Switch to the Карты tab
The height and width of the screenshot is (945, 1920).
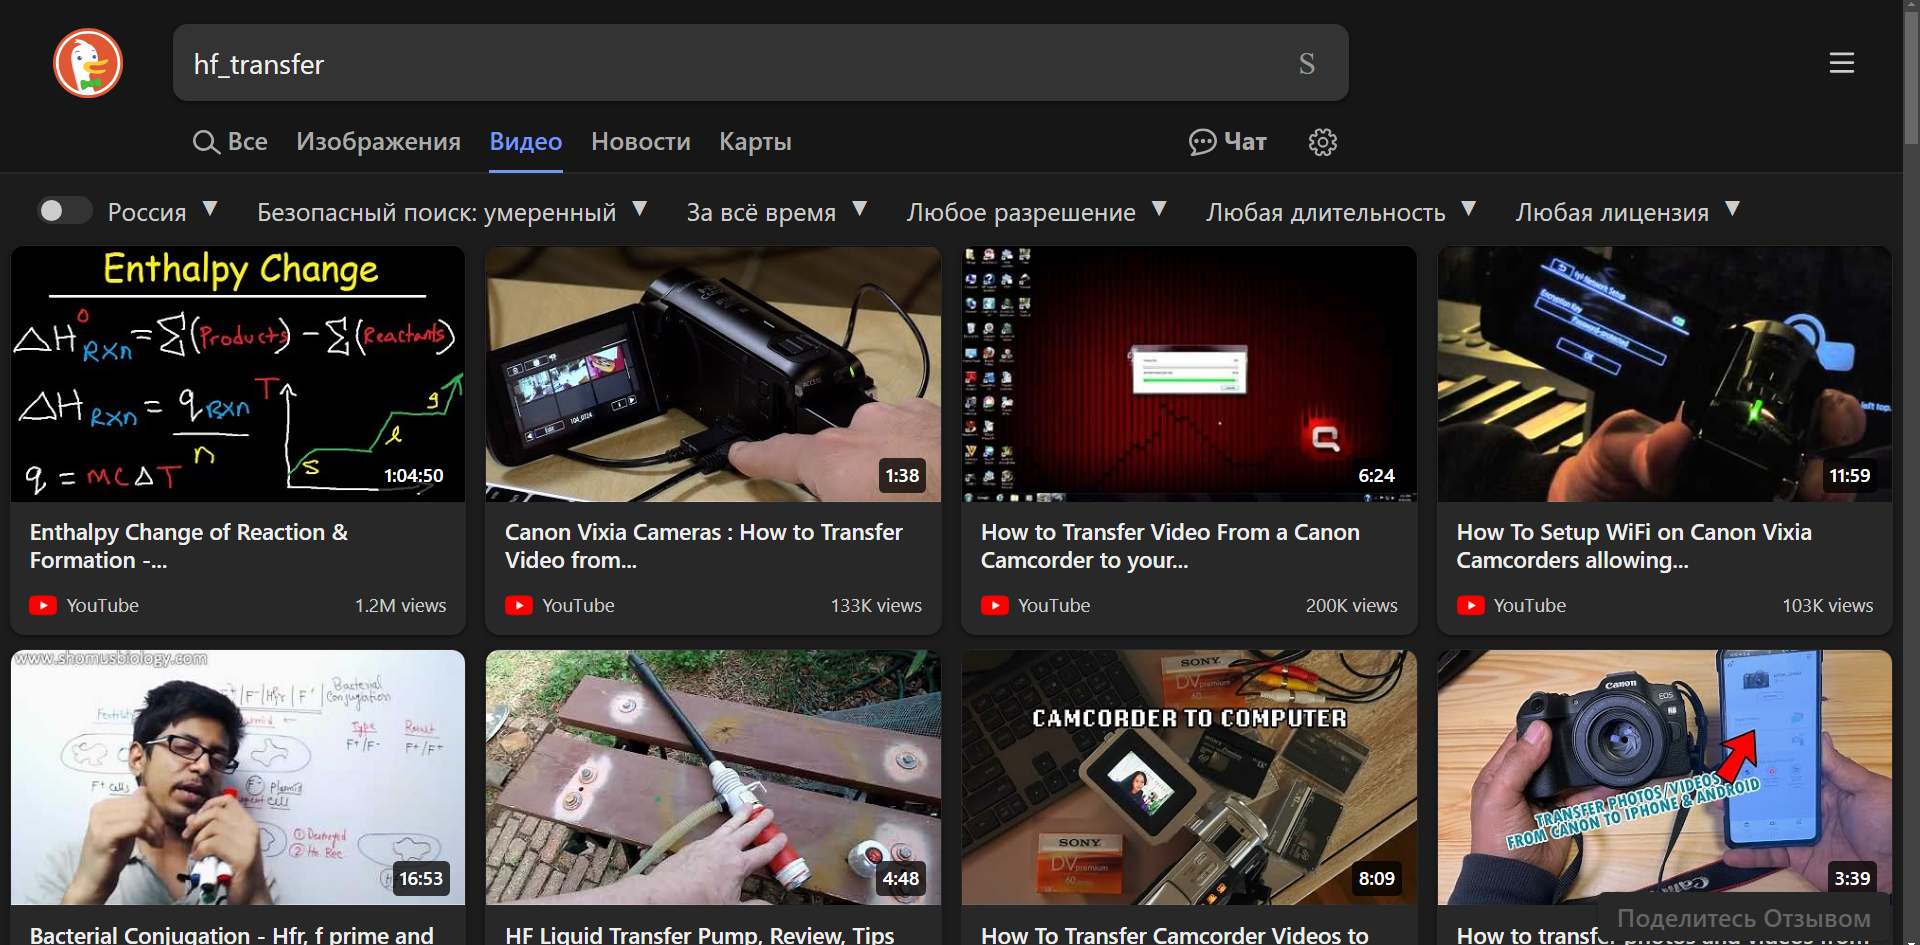(755, 142)
